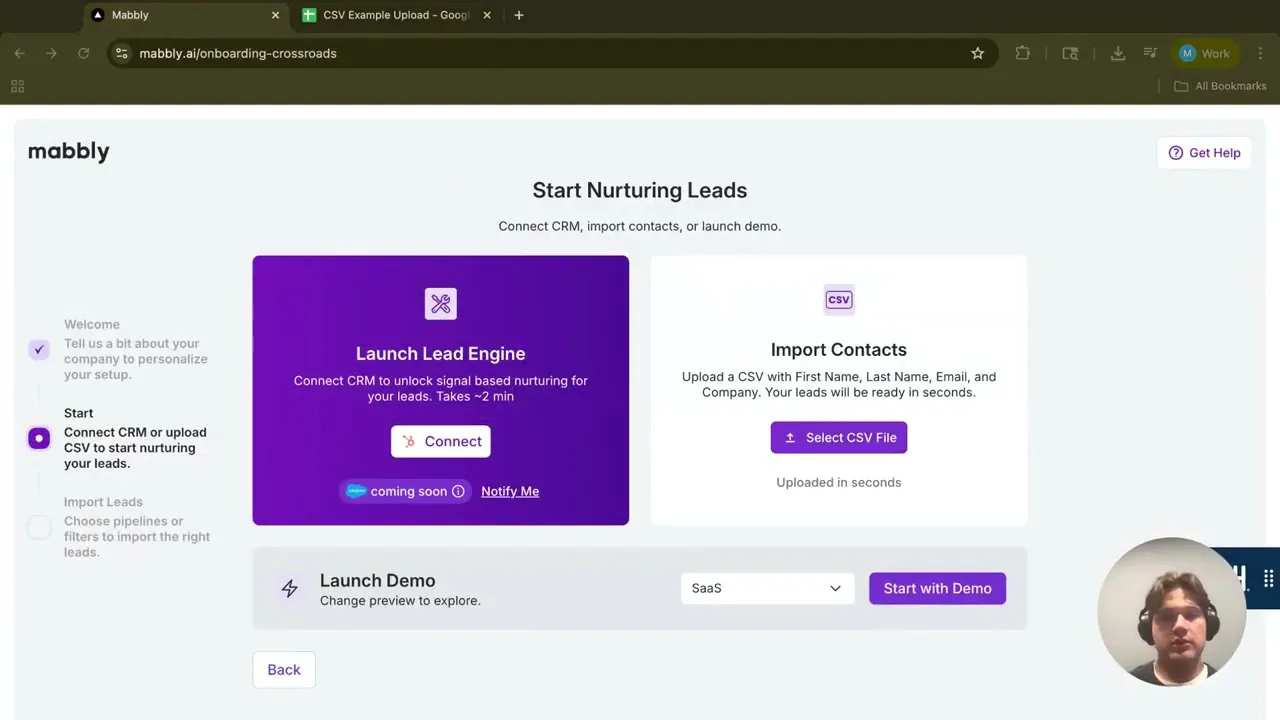This screenshot has height=720, width=1280.
Task: Open a new browser tab
Action: [x=518, y=15]
